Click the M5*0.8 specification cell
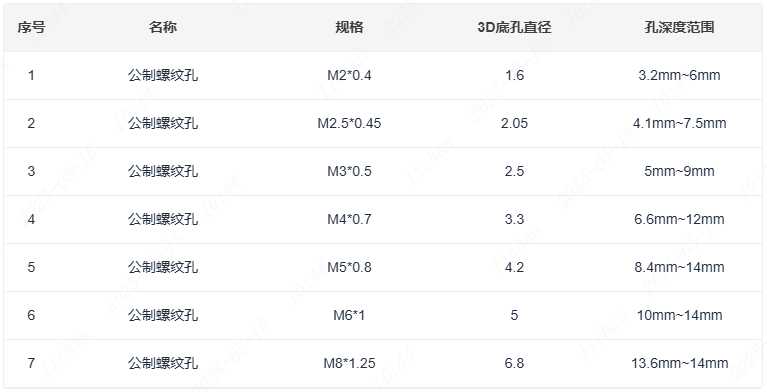This screenshot has width=767, height=392. coord(349,267)
